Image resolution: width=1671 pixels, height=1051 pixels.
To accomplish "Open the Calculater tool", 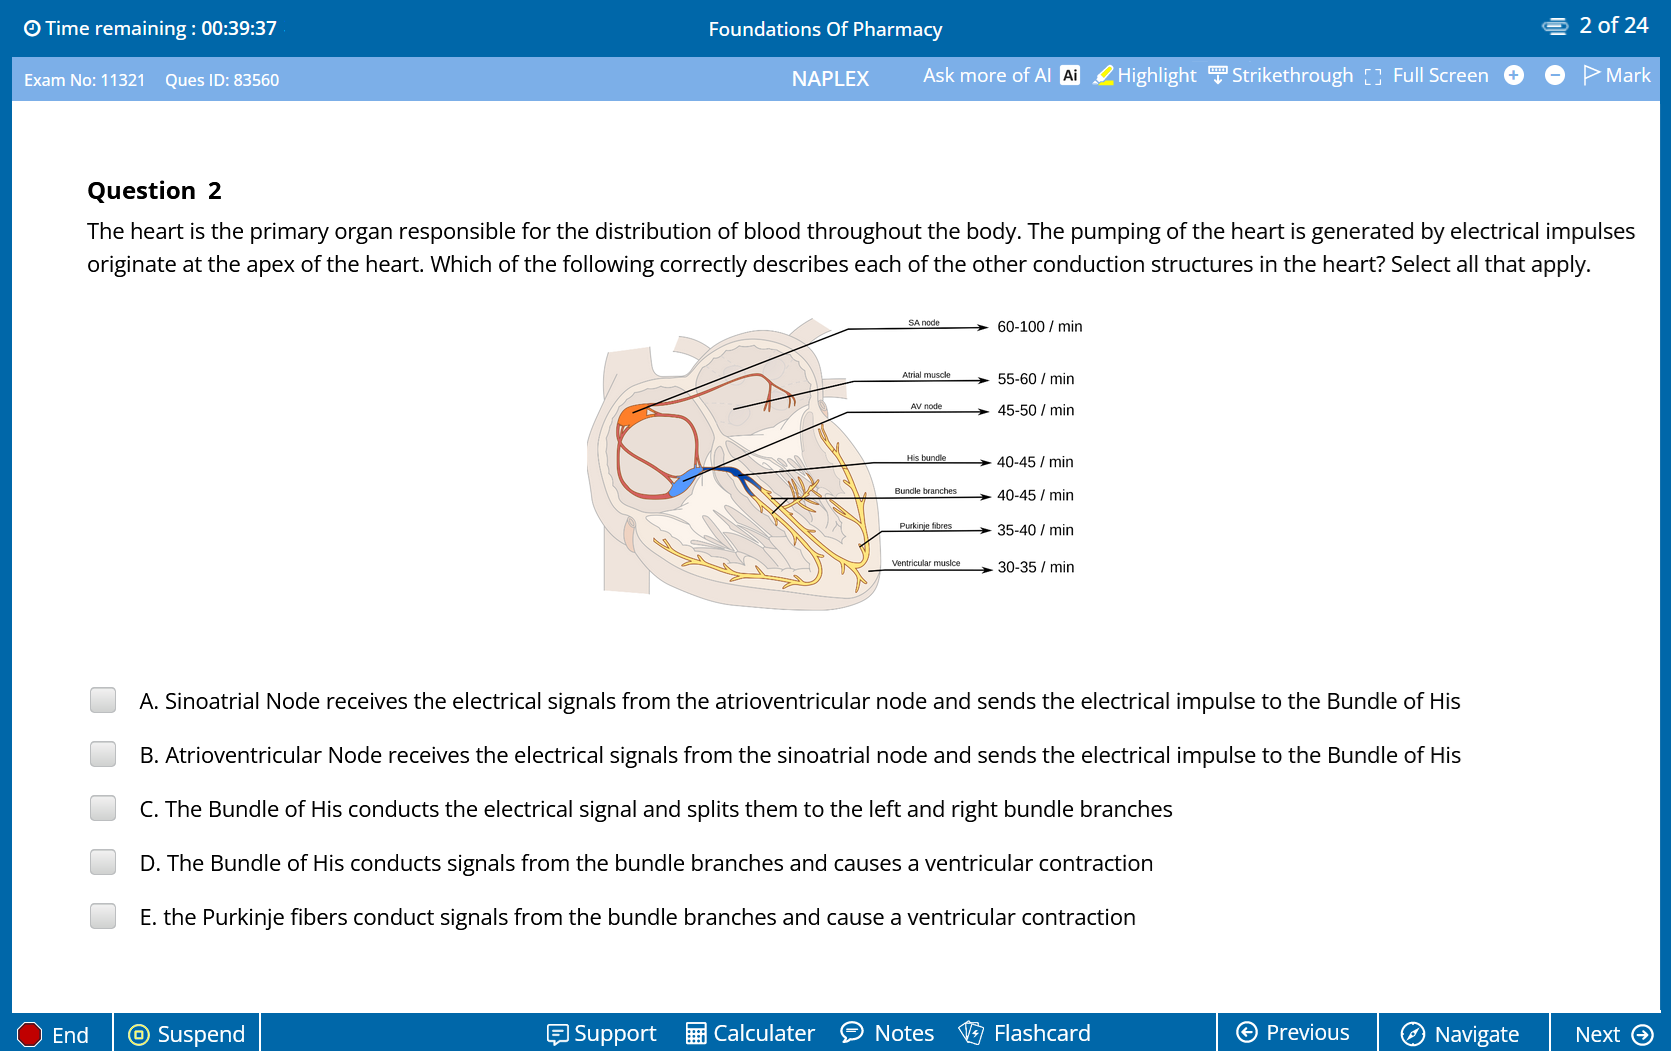I will [x=750, y=1033].
